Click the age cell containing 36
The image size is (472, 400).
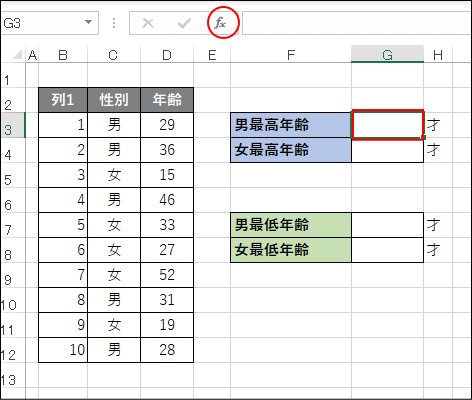(x=167, y=150)
